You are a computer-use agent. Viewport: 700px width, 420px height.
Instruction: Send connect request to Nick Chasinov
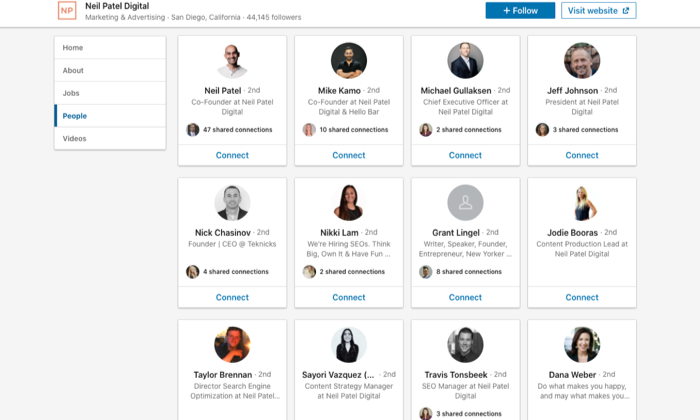click(232, 297)
